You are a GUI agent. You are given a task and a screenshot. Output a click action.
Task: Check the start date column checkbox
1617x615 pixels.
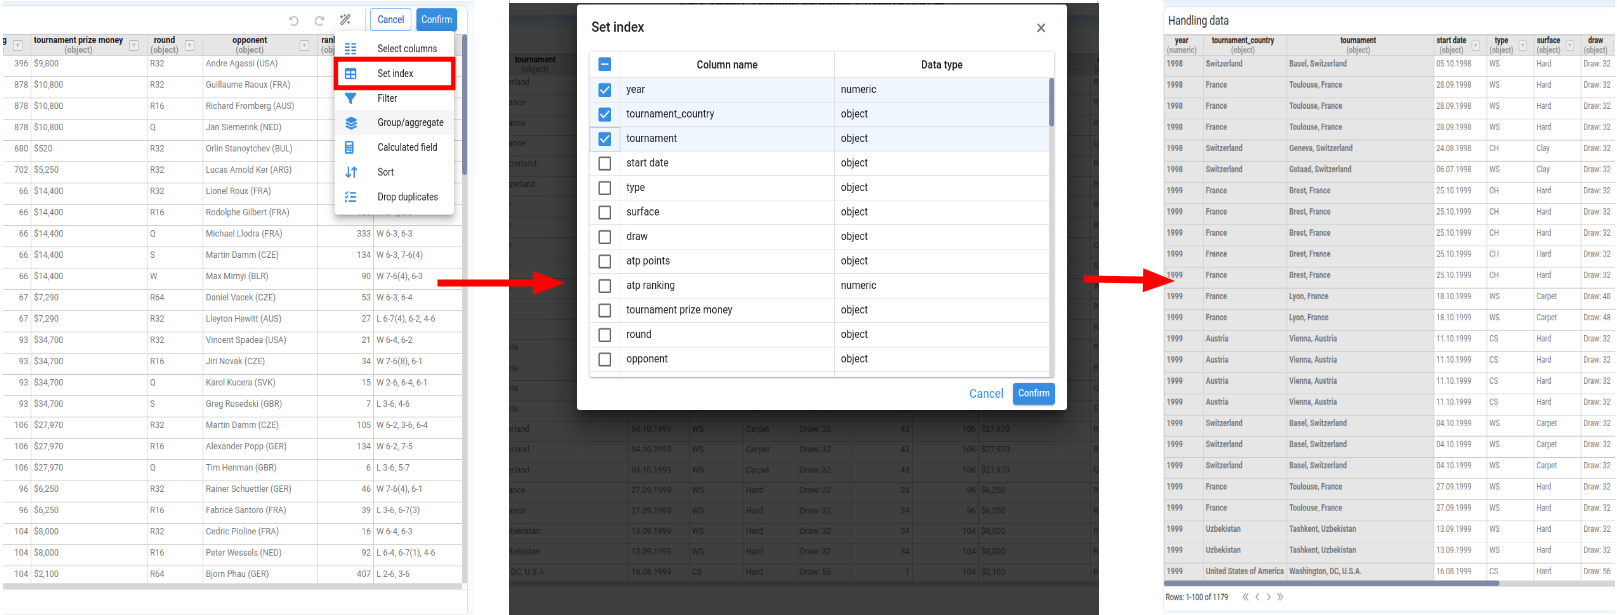[x=605, y=163]
